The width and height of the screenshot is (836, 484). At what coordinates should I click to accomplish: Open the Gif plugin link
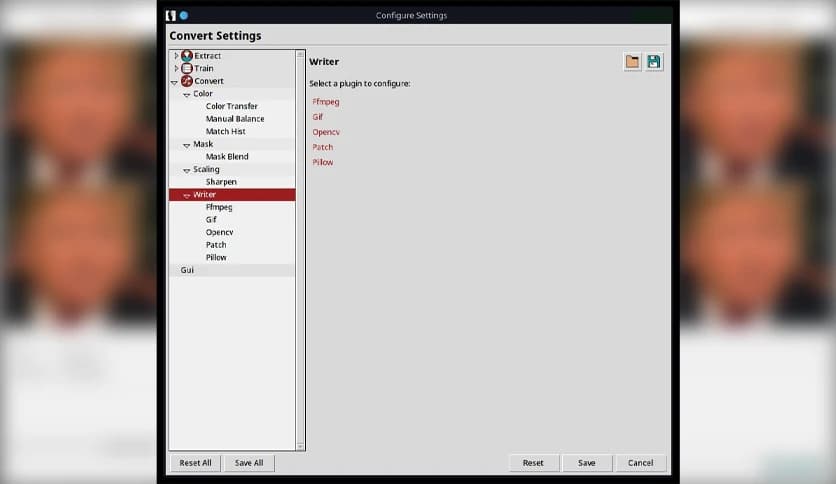(318, 117)
